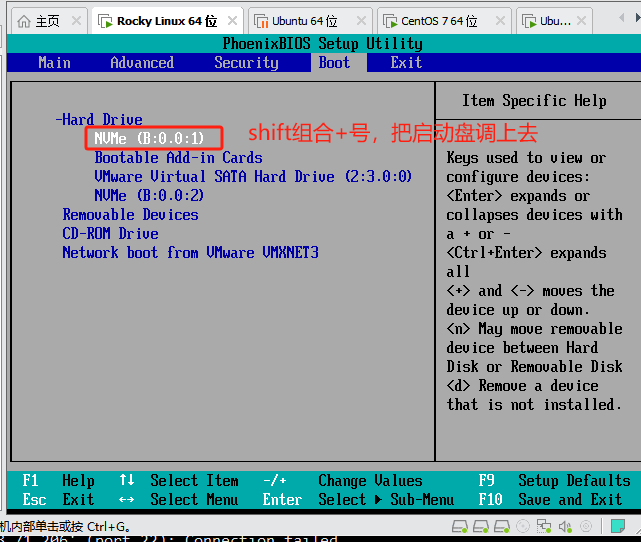Switch to the Rocky Linux 64 位 tab
Image resolution: width=641 pixels, height=542 pixels.
[168, 20]
